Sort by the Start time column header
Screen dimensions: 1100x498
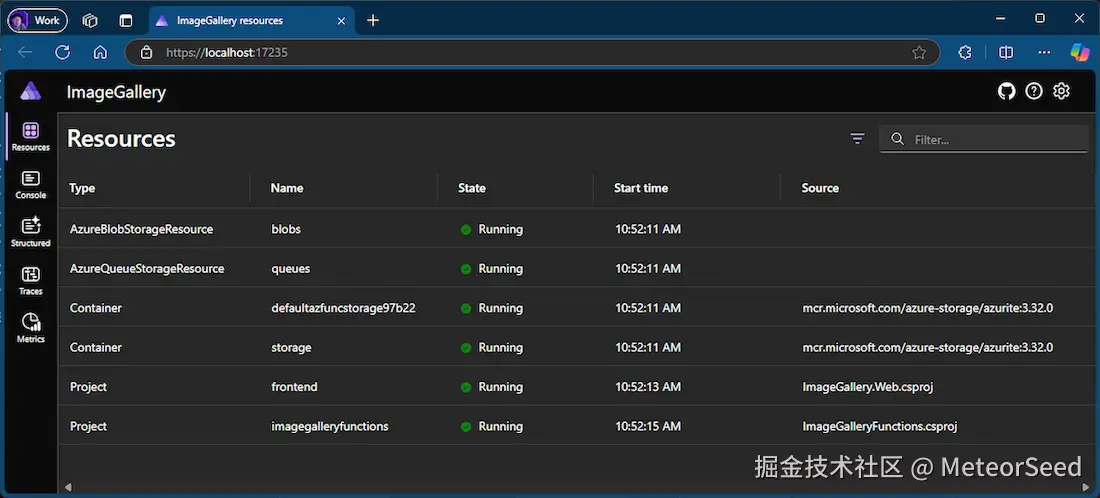tap(641, 188)
